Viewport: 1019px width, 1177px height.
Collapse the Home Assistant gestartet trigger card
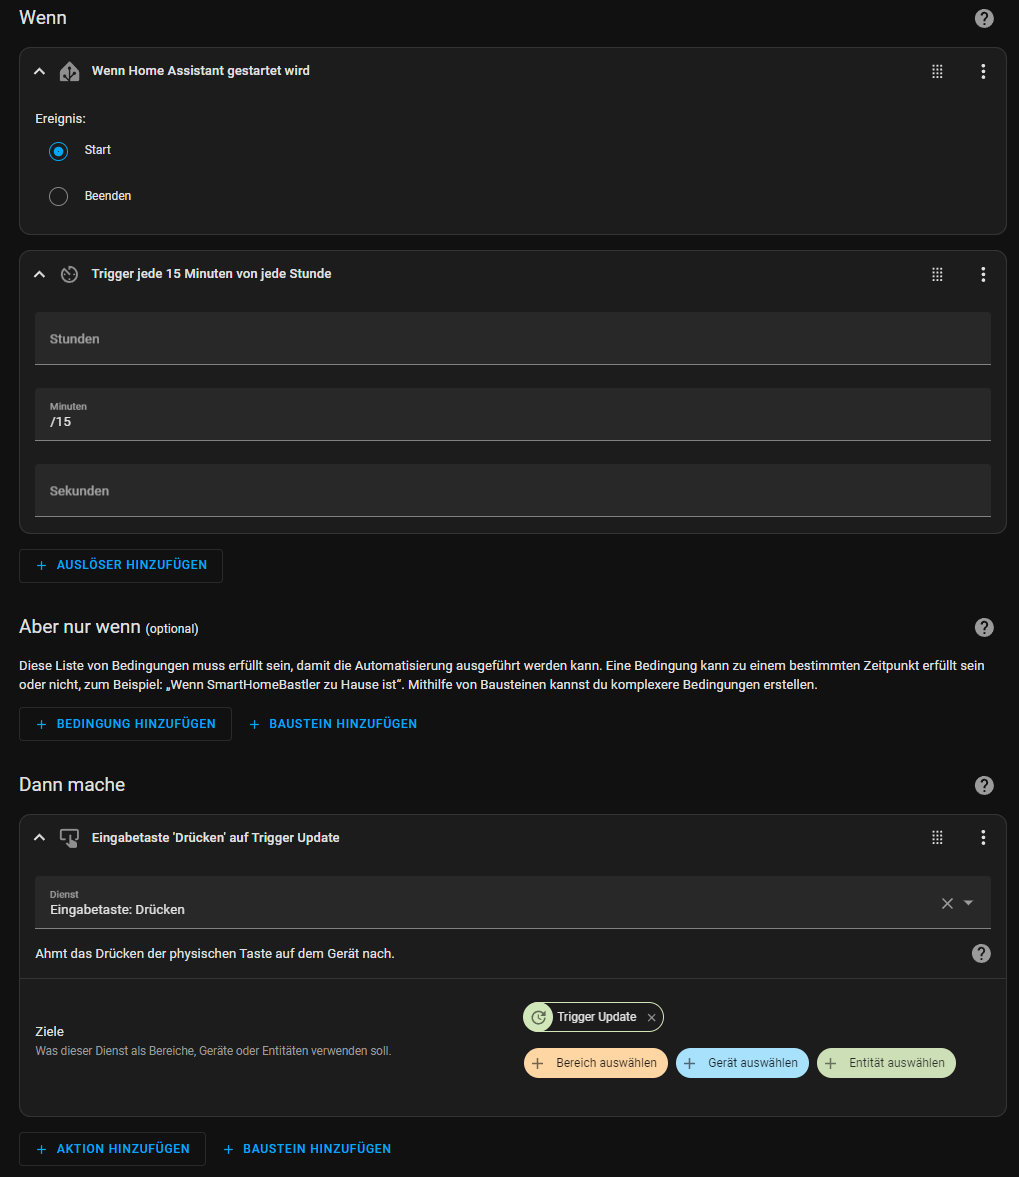pos(40,71)
